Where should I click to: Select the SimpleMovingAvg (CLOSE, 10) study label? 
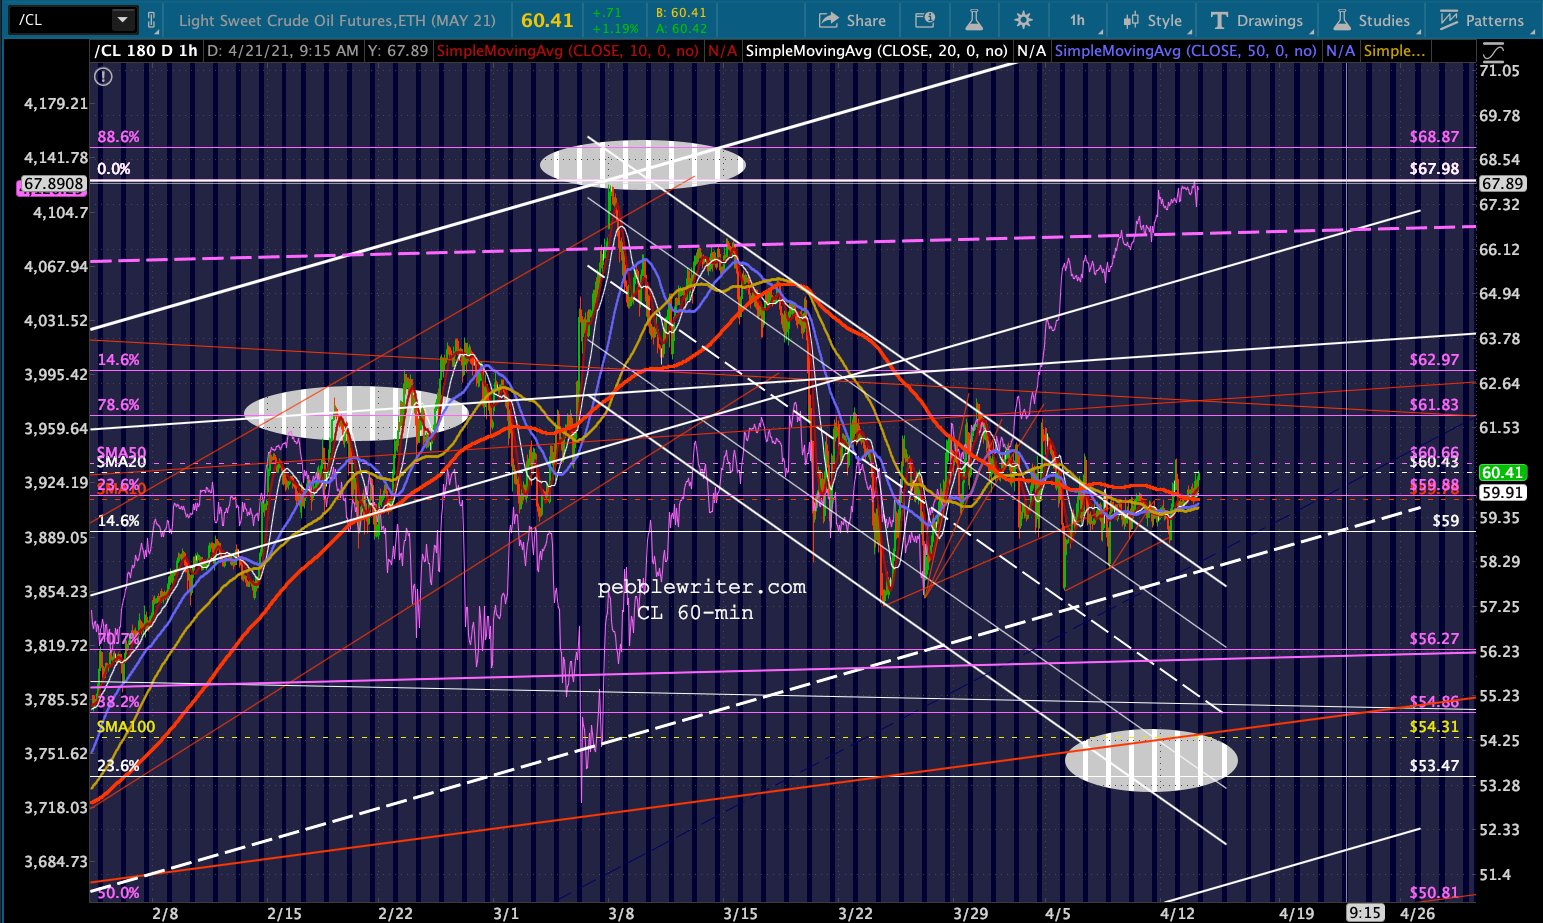(x=568, y=51)
